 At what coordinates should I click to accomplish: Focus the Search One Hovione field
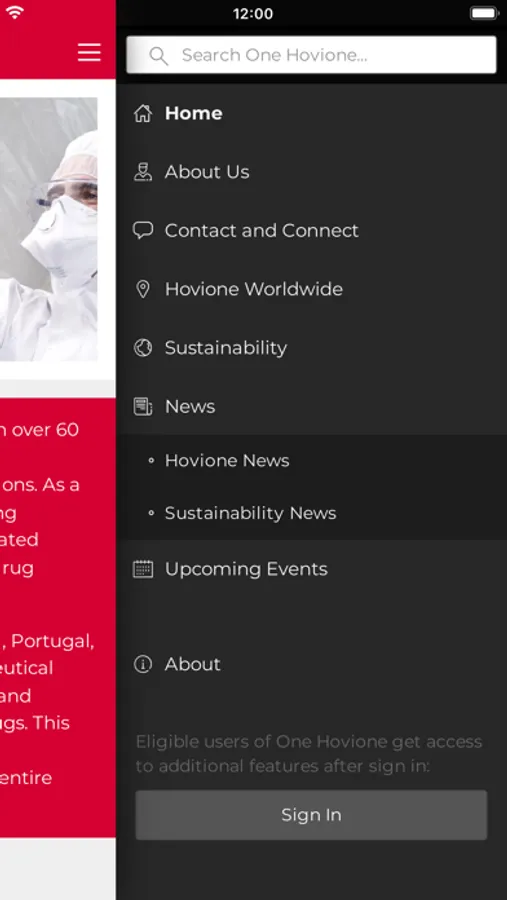(311, 55)
